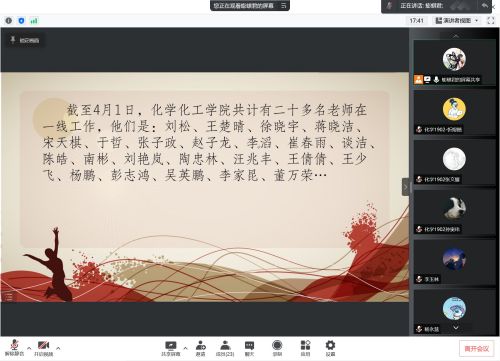Image resolution: width=500 pixels, height=361 pixels.
Task: Expand share screen options arrow
Action: 185,348
